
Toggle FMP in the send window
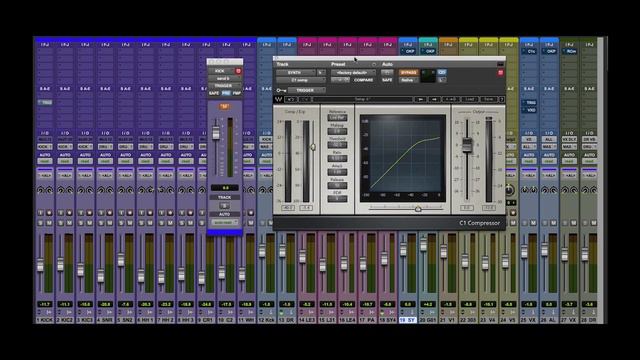click(237, 93)
